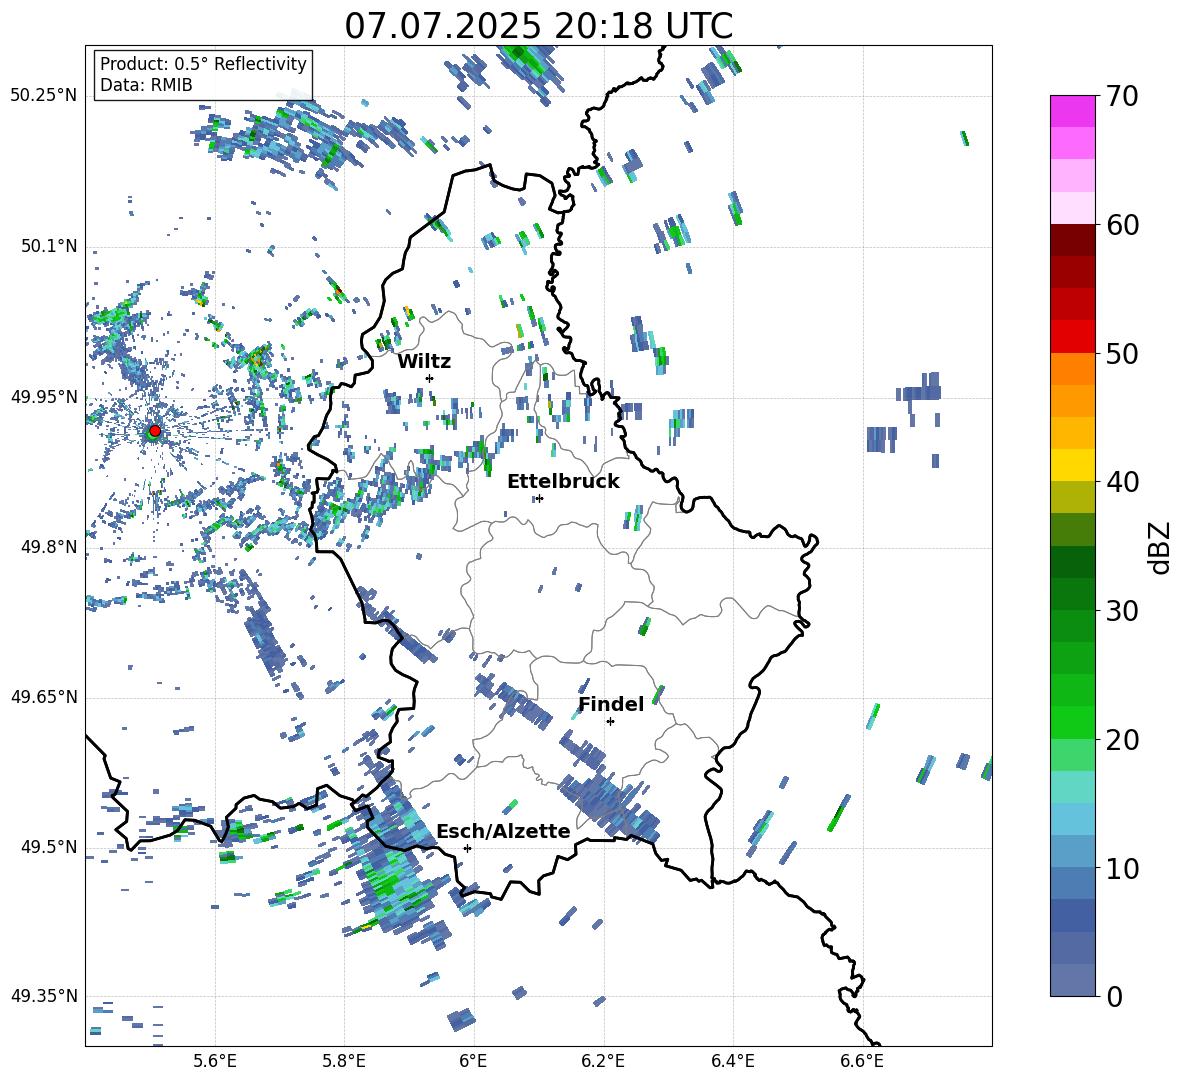Click the dark maroon colorbar segment below 60
The height and width of the screenshot is (1081, 1184).
coord(1072,240)
